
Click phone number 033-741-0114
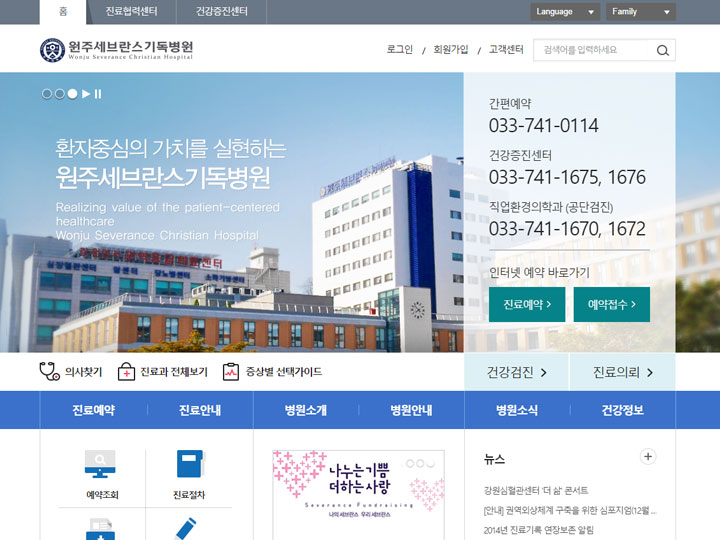coord(544,126)
